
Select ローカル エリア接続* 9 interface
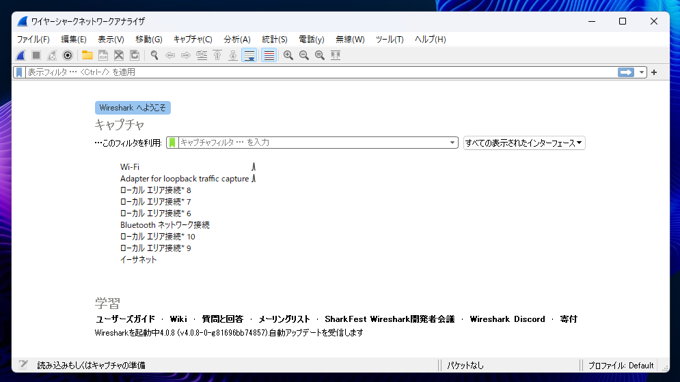[155, 248]
